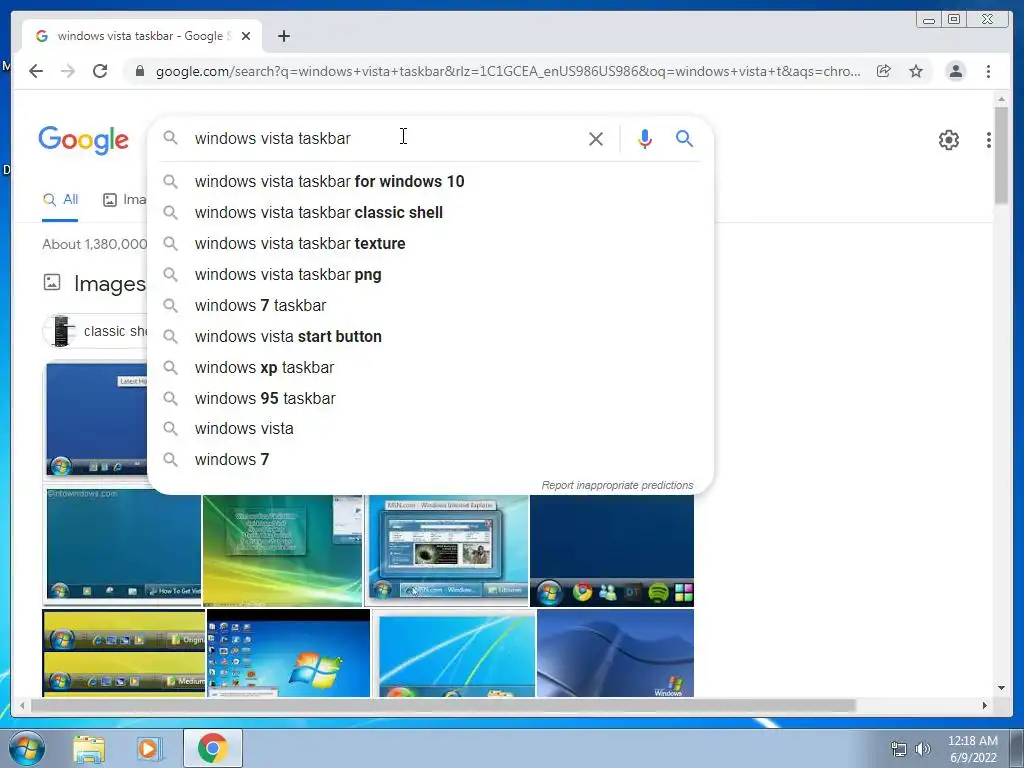The image size is (1024, 768).
Task: Select the Chrome taskbar button
Action: click(x=213, y=748)
